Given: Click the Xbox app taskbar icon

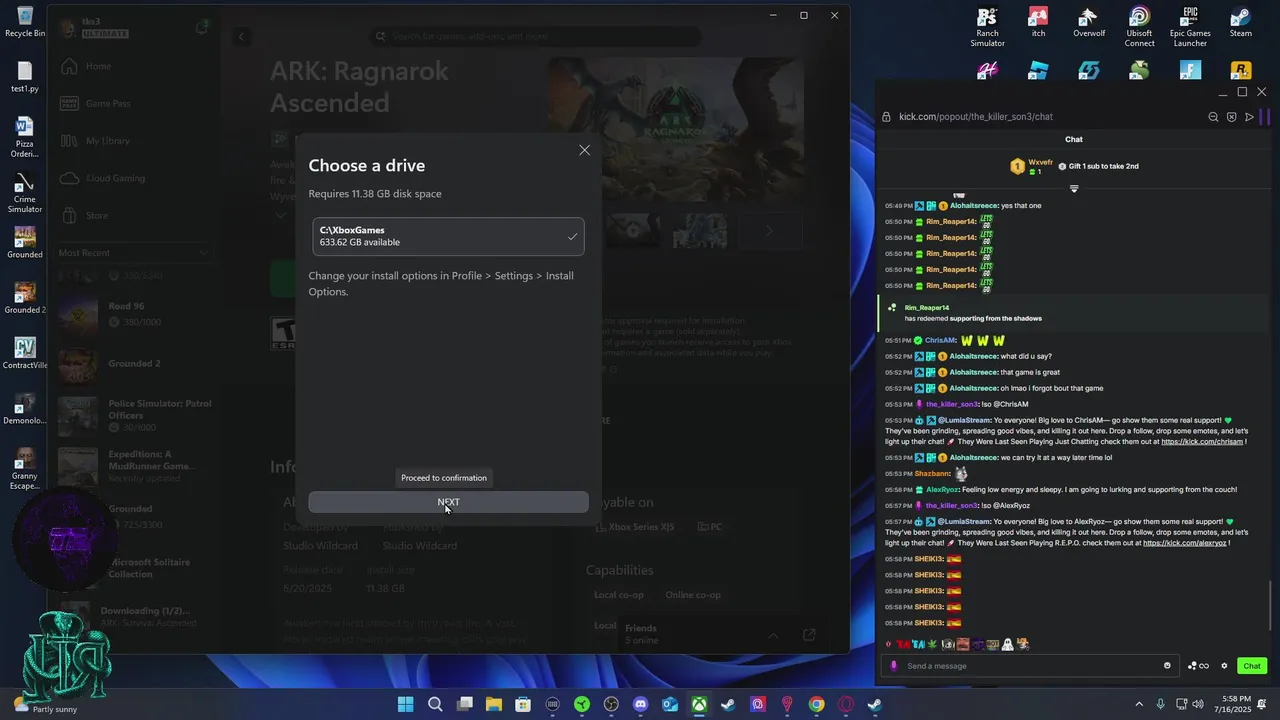Looking at the screenshot, I should click(699, 705).
